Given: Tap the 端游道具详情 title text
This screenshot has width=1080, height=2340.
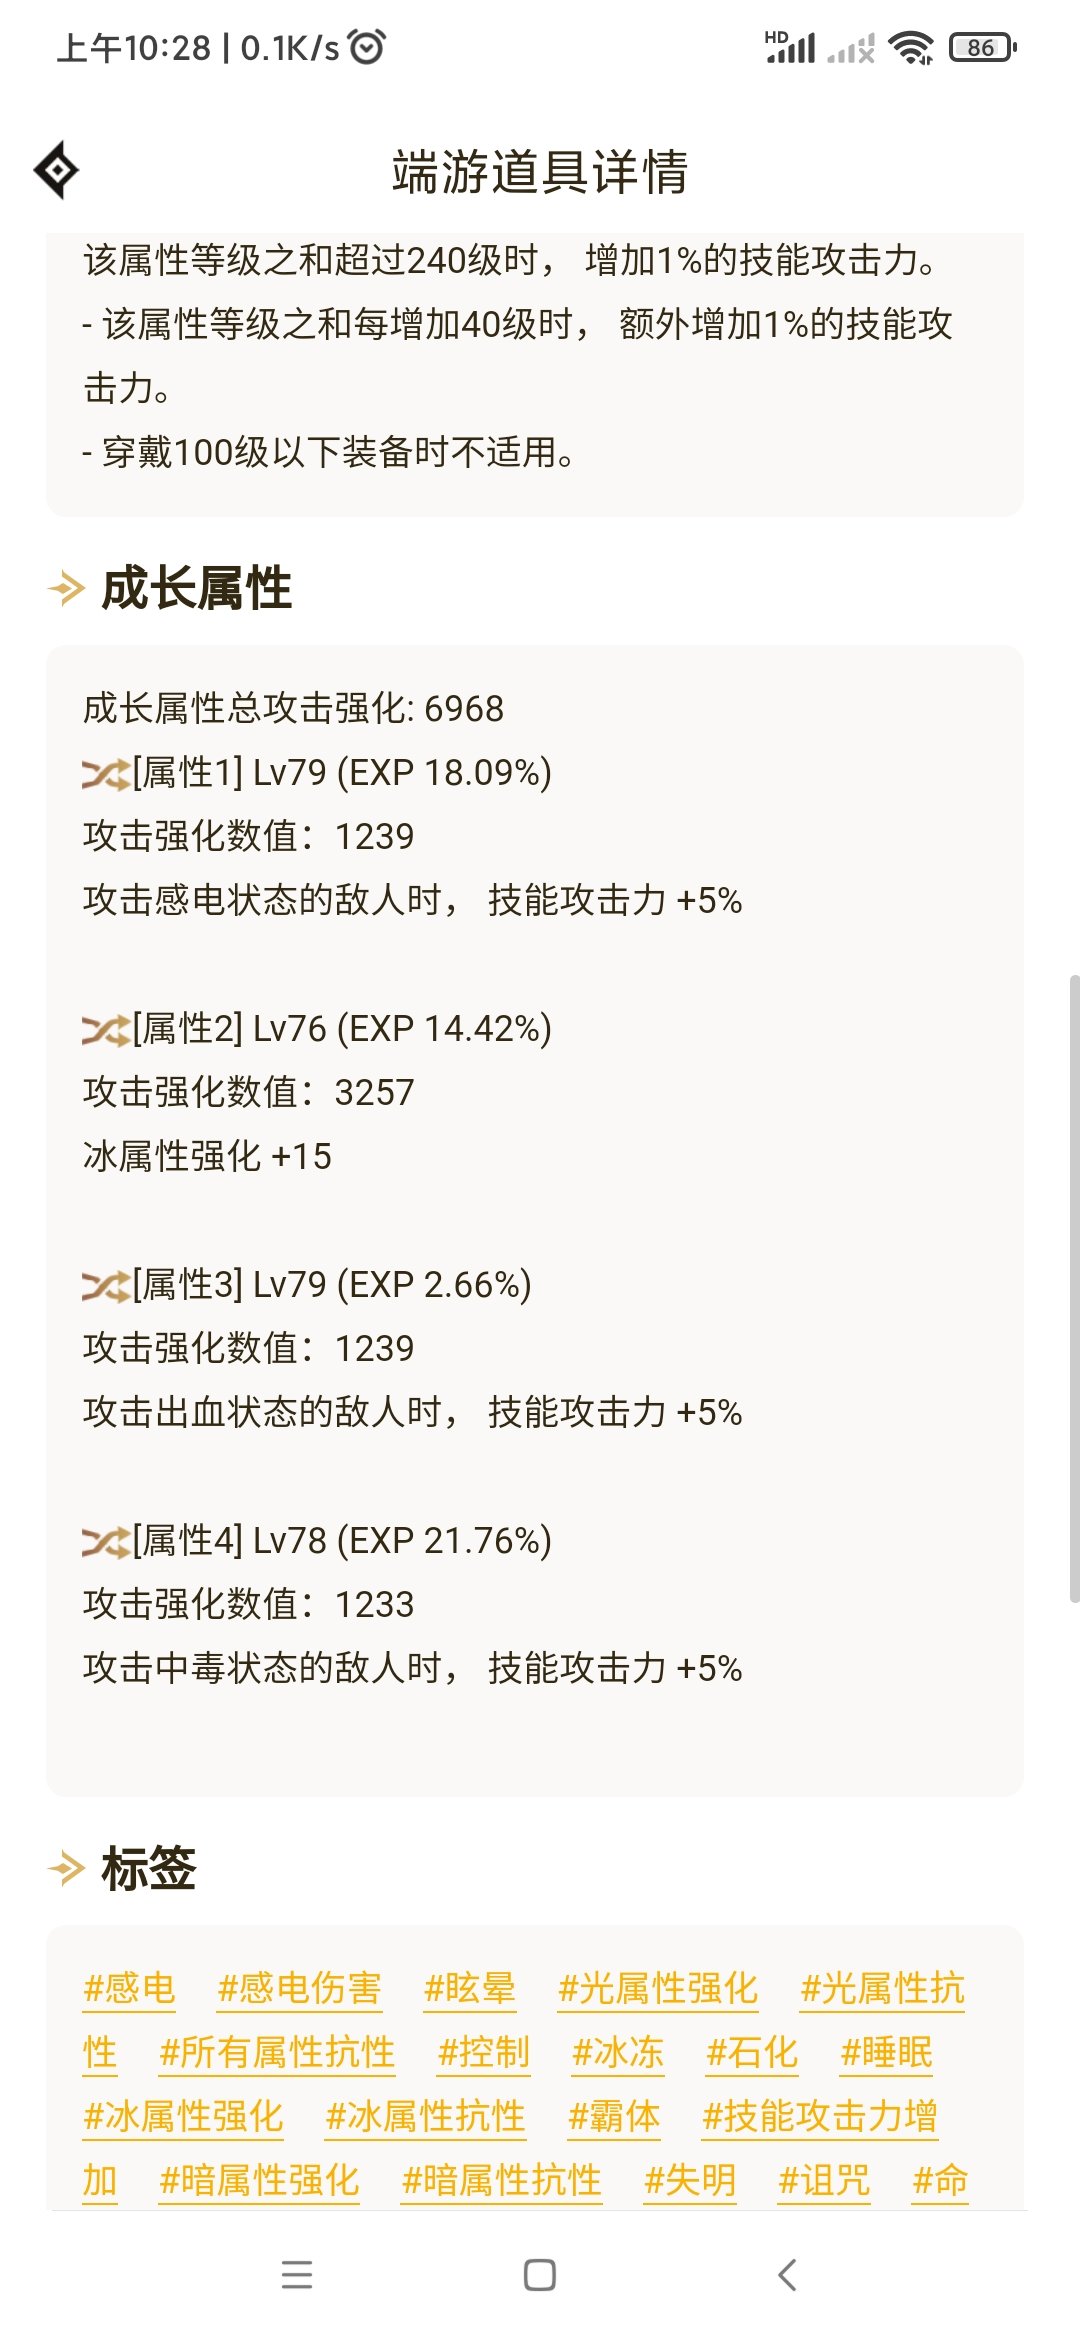Looking at the screenshot, I should [540, 170].
